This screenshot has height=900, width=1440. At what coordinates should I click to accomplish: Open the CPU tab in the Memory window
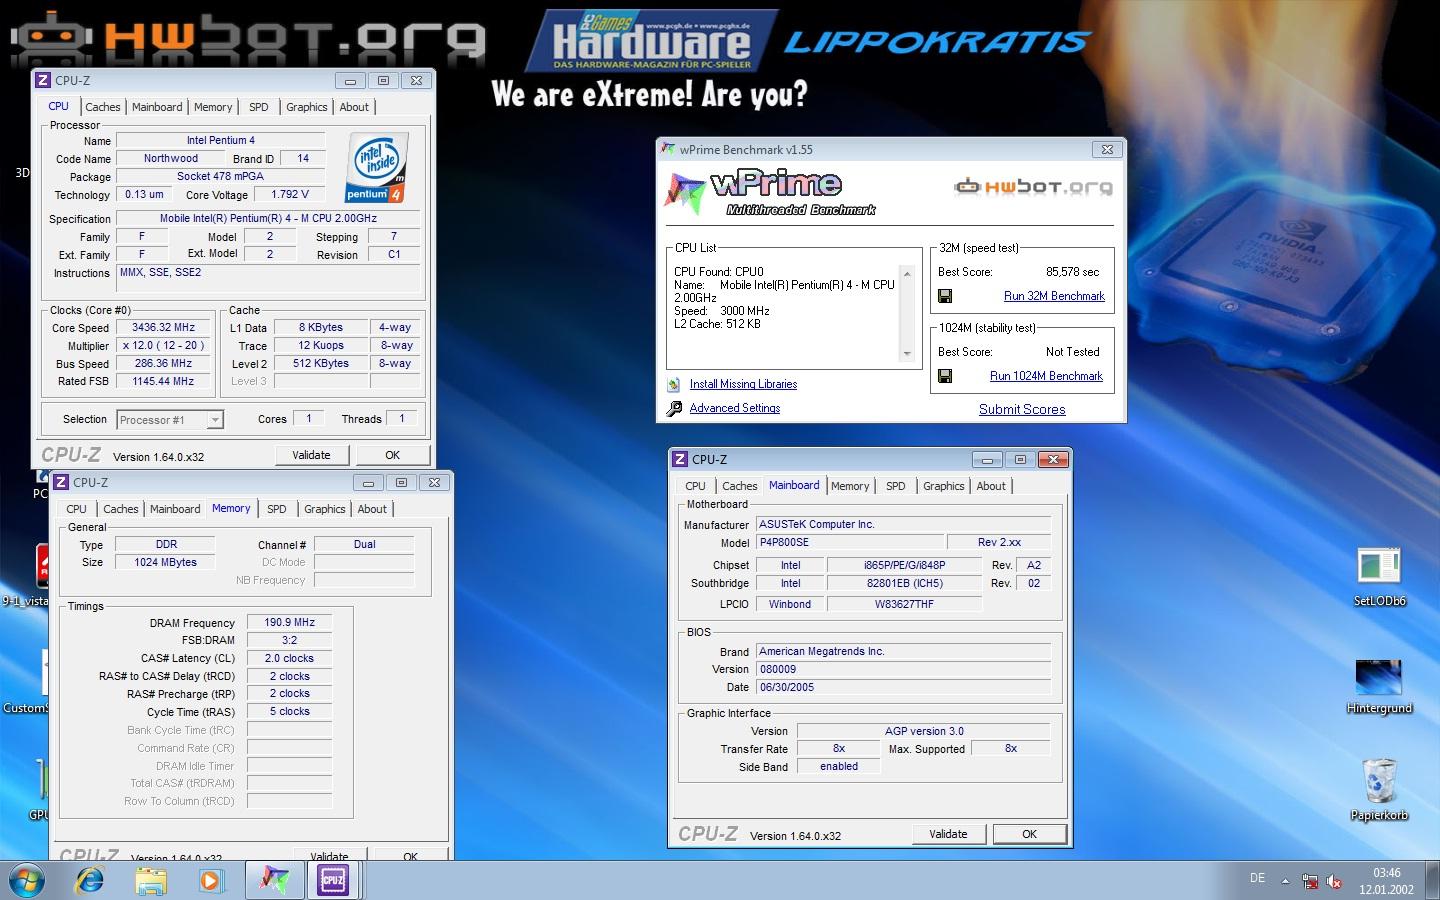[76, 509]
